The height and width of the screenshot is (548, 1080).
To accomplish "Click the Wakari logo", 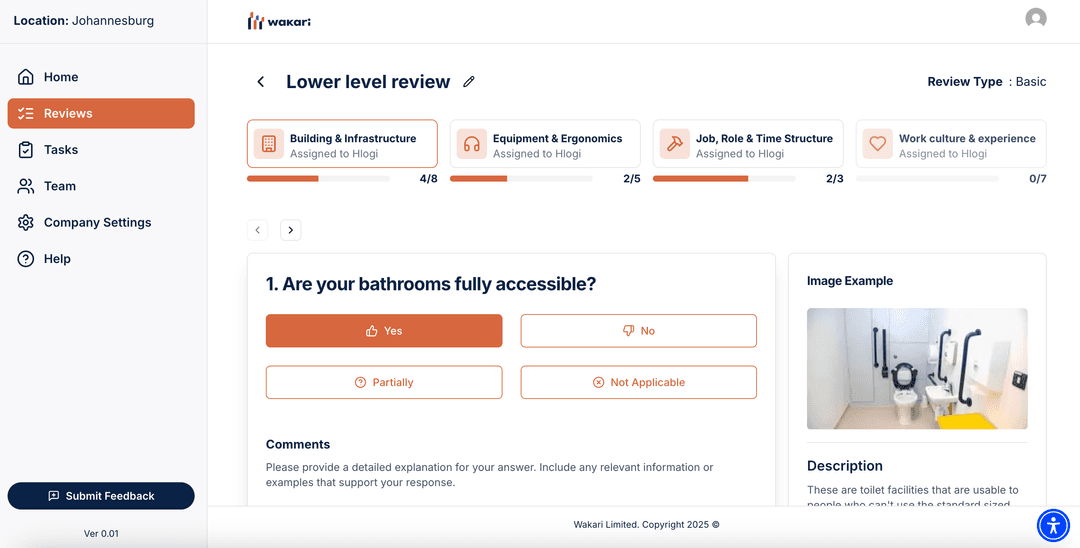I will pyautogui.click(x=279, y=21).
